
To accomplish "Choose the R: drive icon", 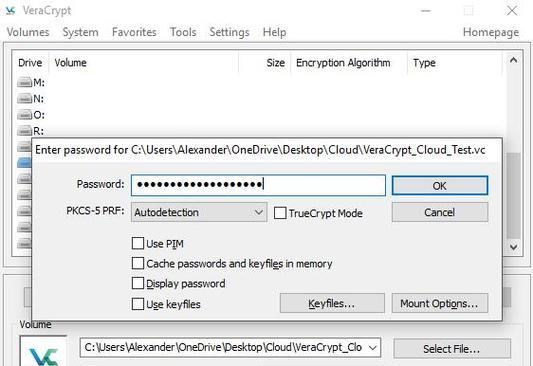I will 24,131.
